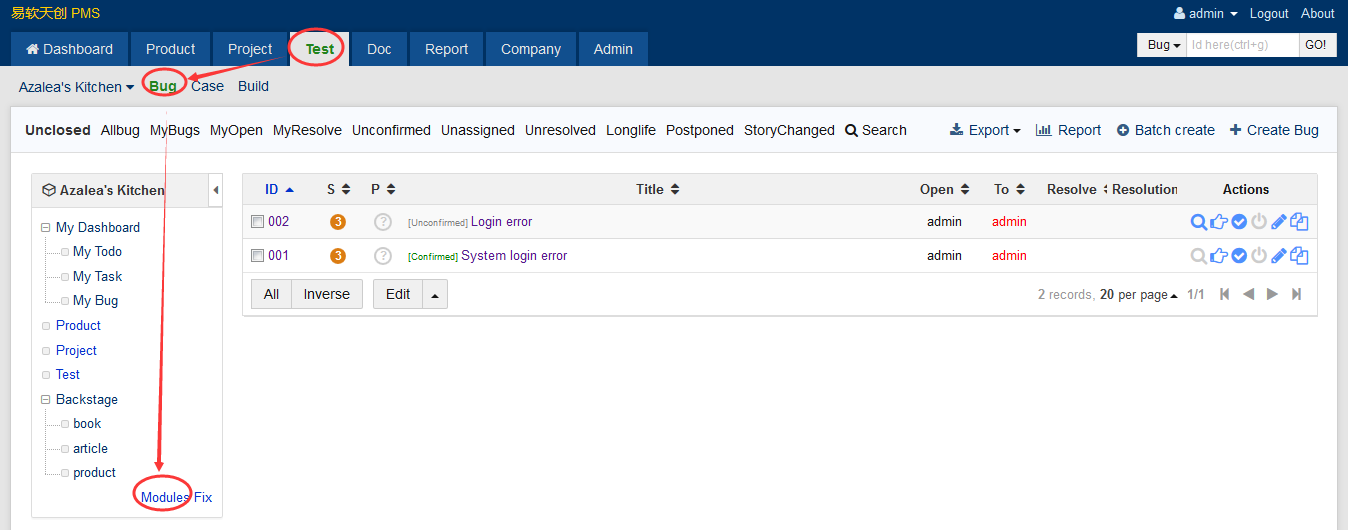1348x530 pixels.
Task: Click the orange severity 3 badge for bug 002
Action: click(x=338, y=222)
